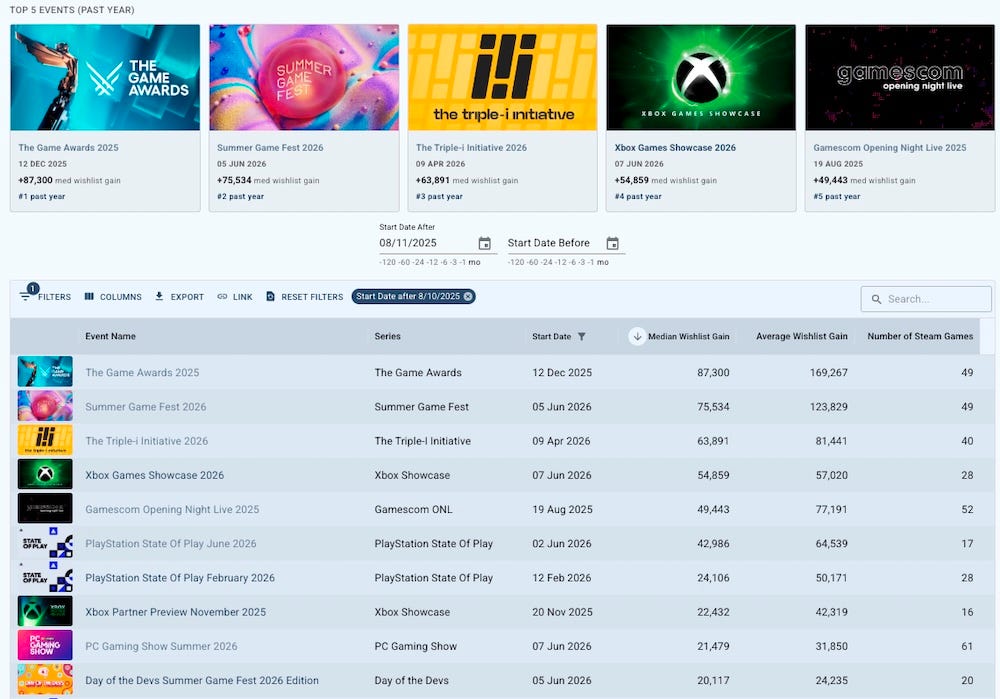Sort by Event Name column

110,336
